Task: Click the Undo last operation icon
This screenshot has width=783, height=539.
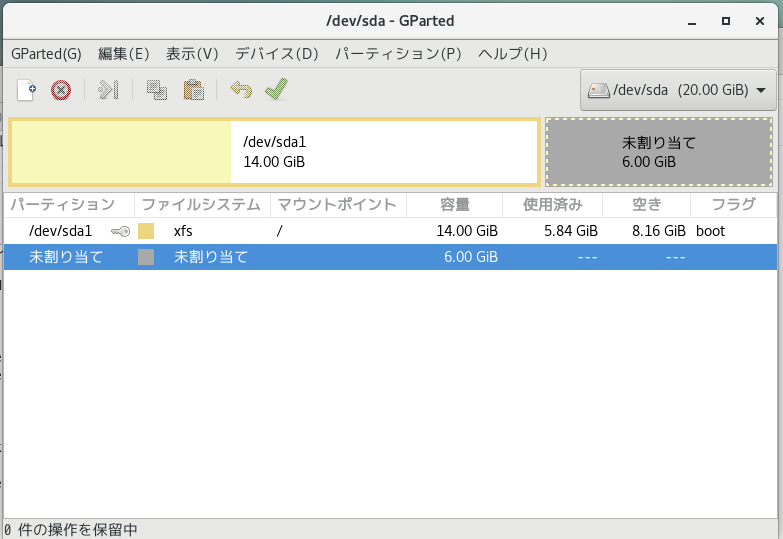Action: (x=241, y=90)
